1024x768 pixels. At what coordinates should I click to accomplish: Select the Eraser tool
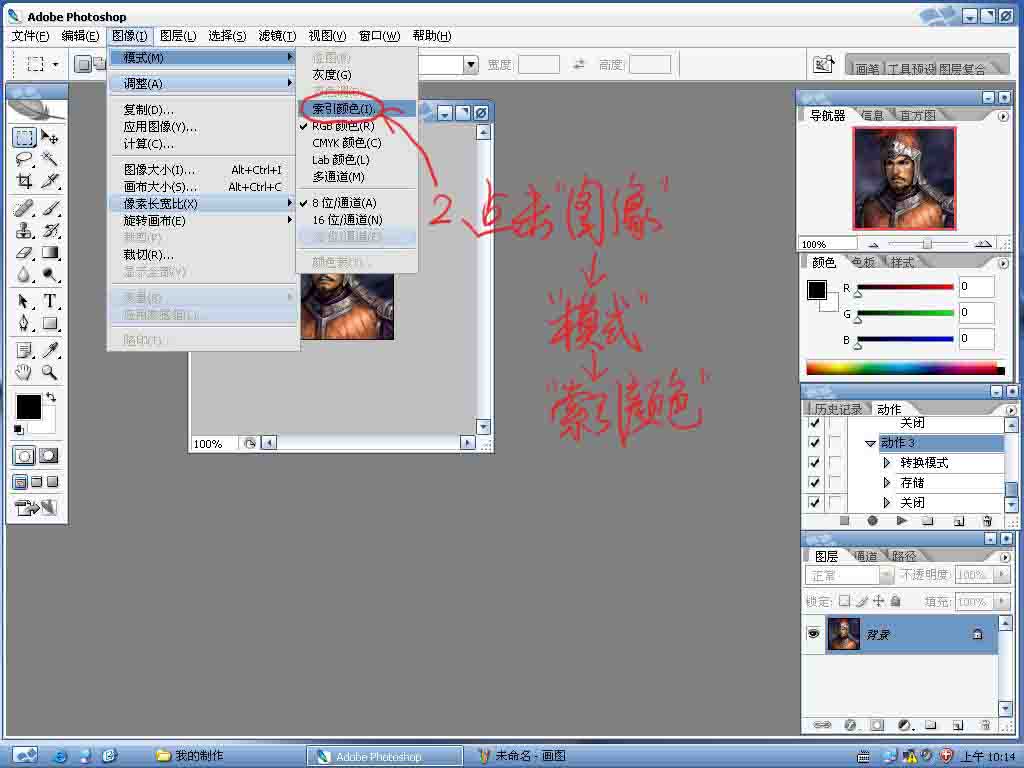[x=24, y=253]
